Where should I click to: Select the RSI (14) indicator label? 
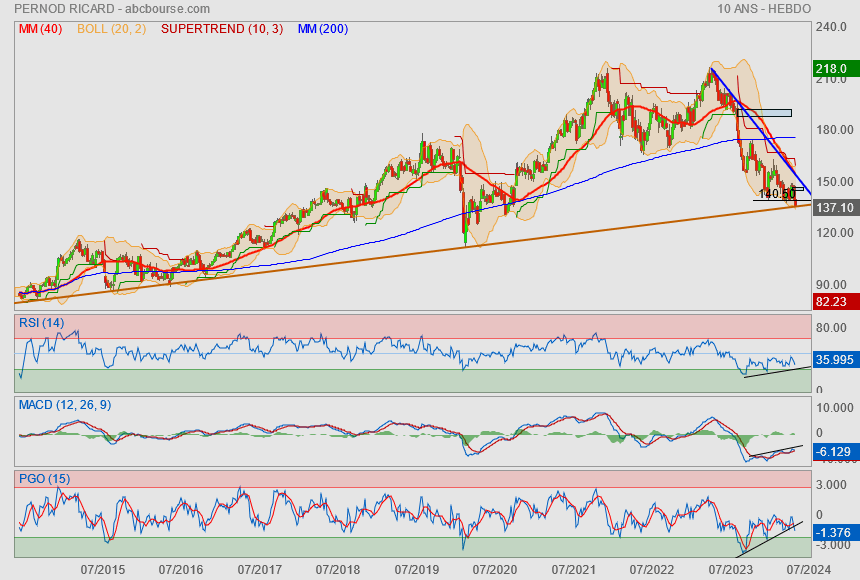(x=41, y=323)
